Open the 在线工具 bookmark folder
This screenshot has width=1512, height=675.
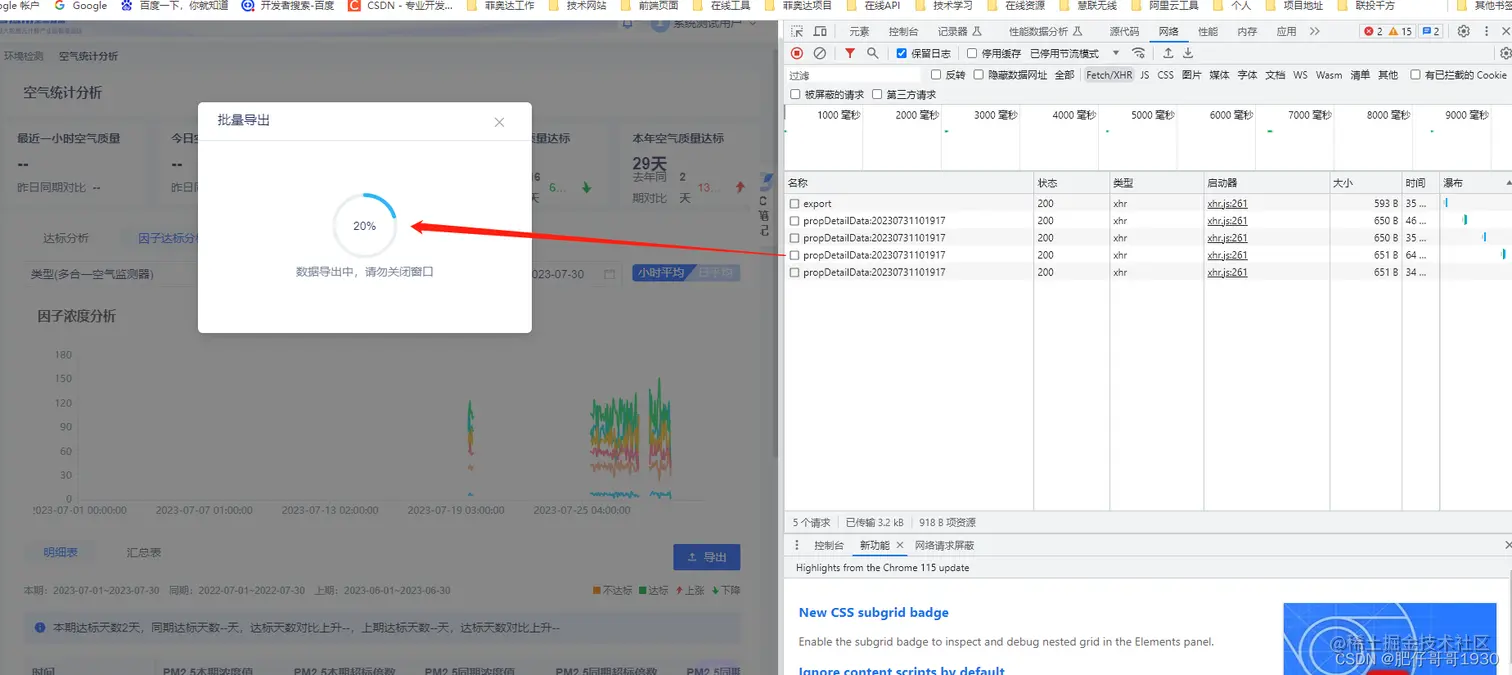(x=721, y=6)
